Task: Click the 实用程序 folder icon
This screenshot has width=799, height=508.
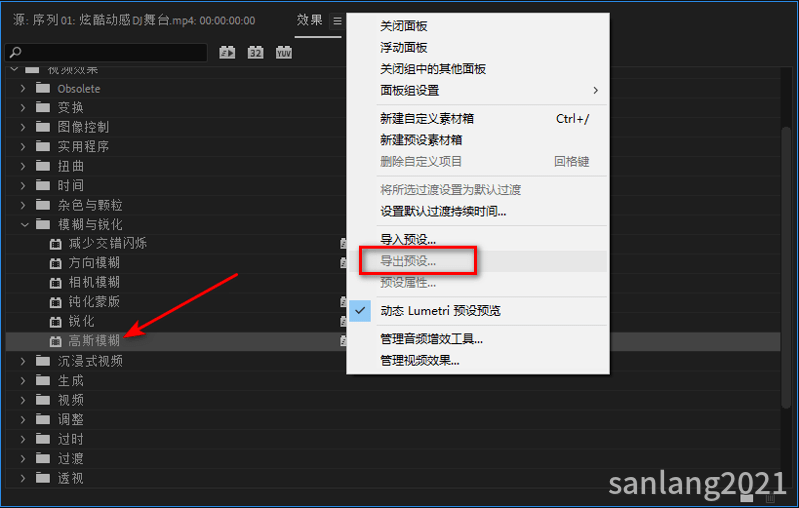Action: (x=43, y=147)
